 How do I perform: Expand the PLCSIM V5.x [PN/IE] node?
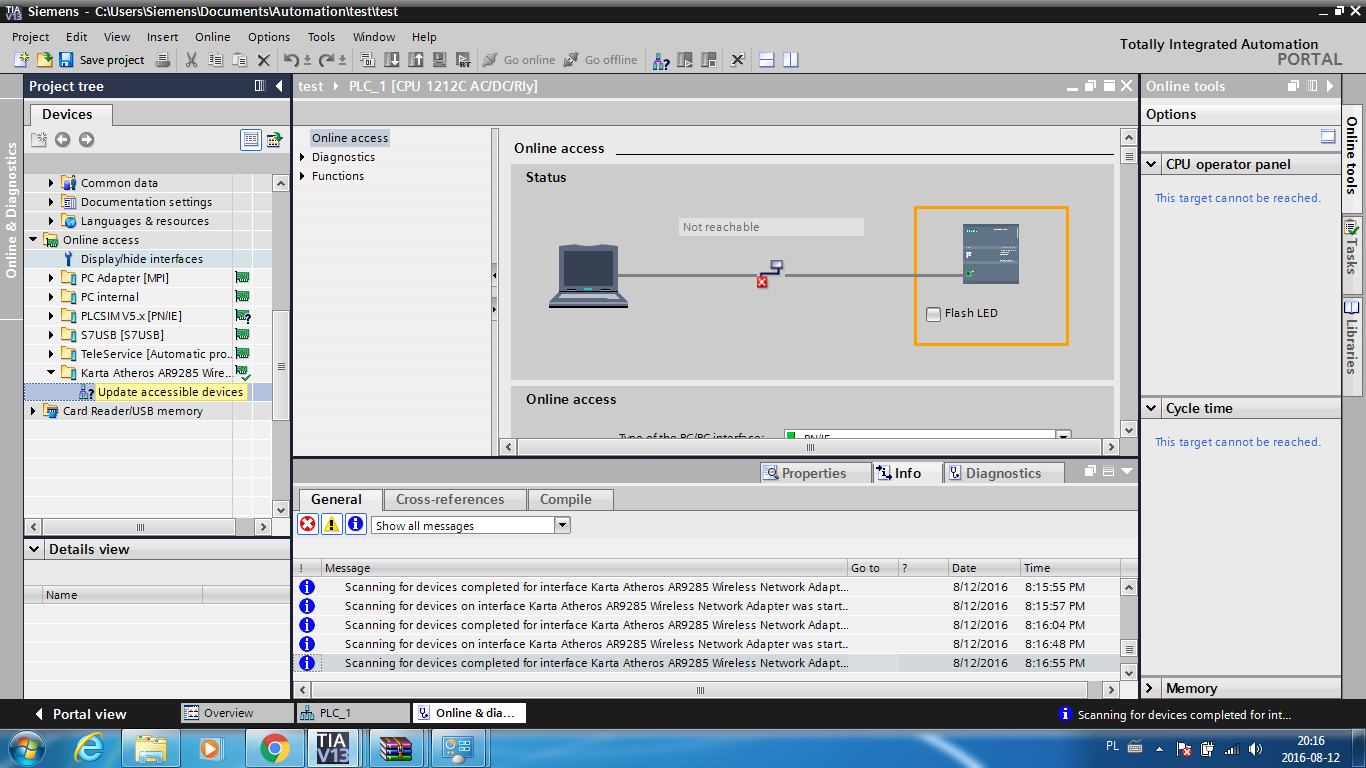pos(52,316)
